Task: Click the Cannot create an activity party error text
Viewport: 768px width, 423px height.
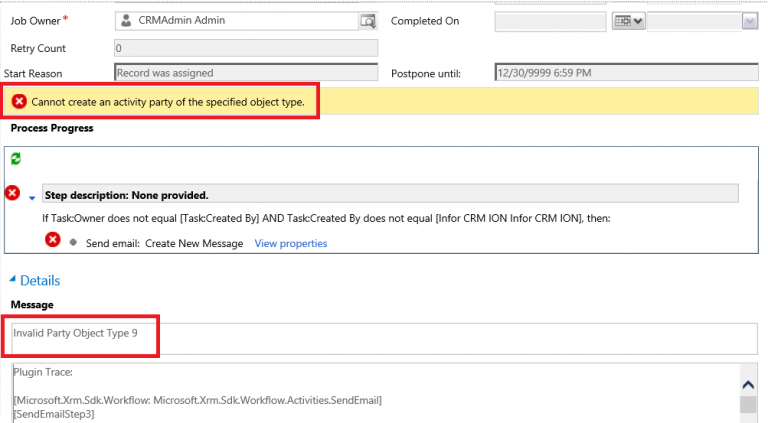Action: [168, 102]
